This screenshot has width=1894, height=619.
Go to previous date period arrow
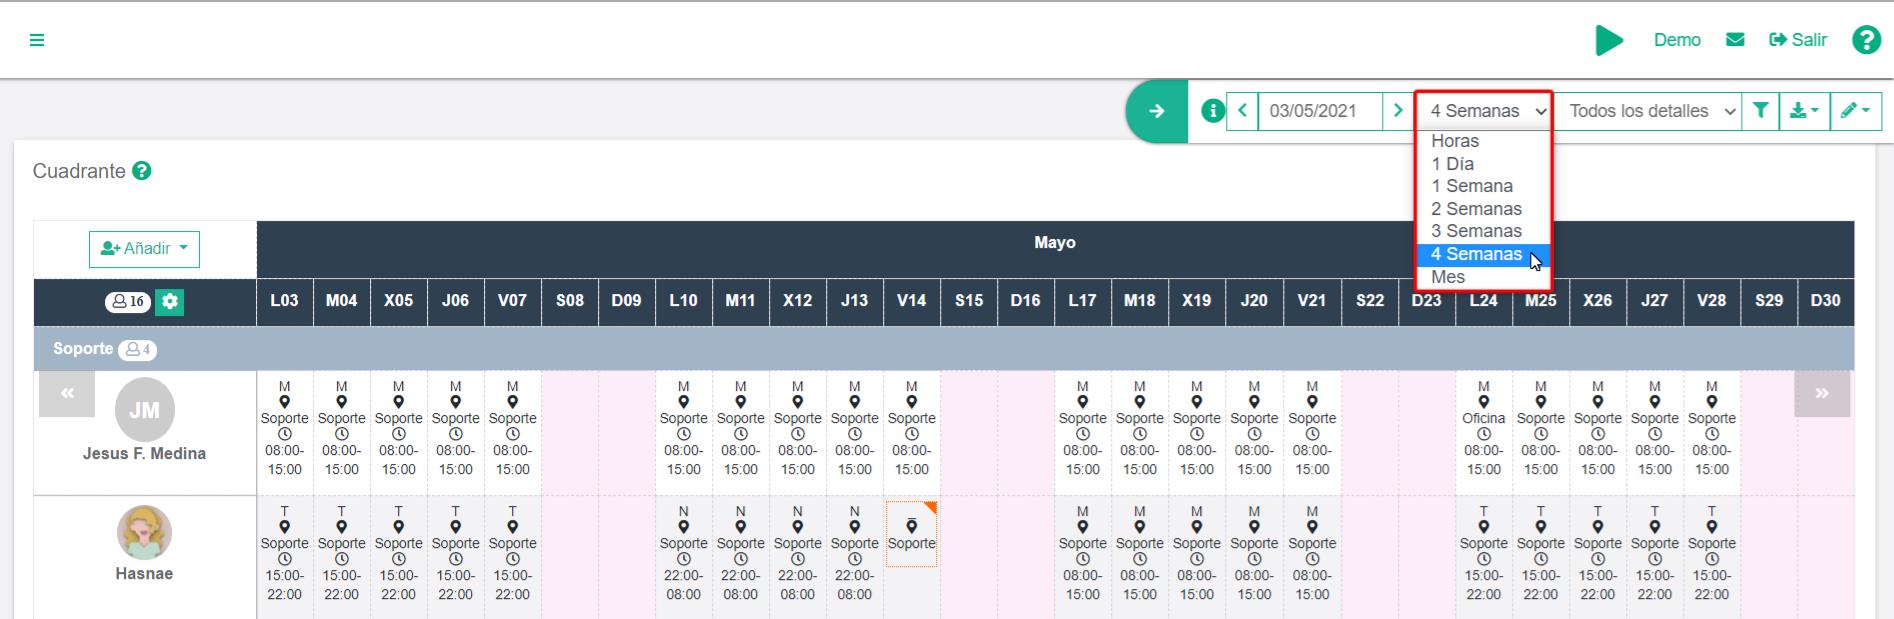(x=1242, y=111)
